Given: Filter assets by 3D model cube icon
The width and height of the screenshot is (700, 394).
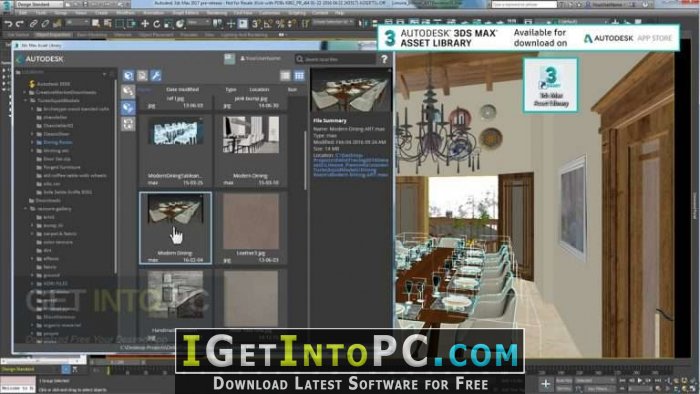Looking at the screenshot, I should (129, 75).
